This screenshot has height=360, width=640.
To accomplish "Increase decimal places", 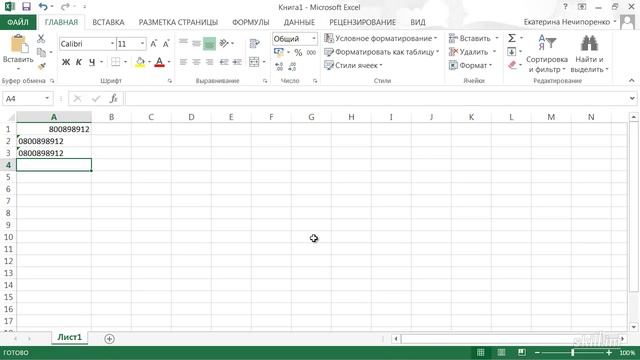I will point(279,66).
